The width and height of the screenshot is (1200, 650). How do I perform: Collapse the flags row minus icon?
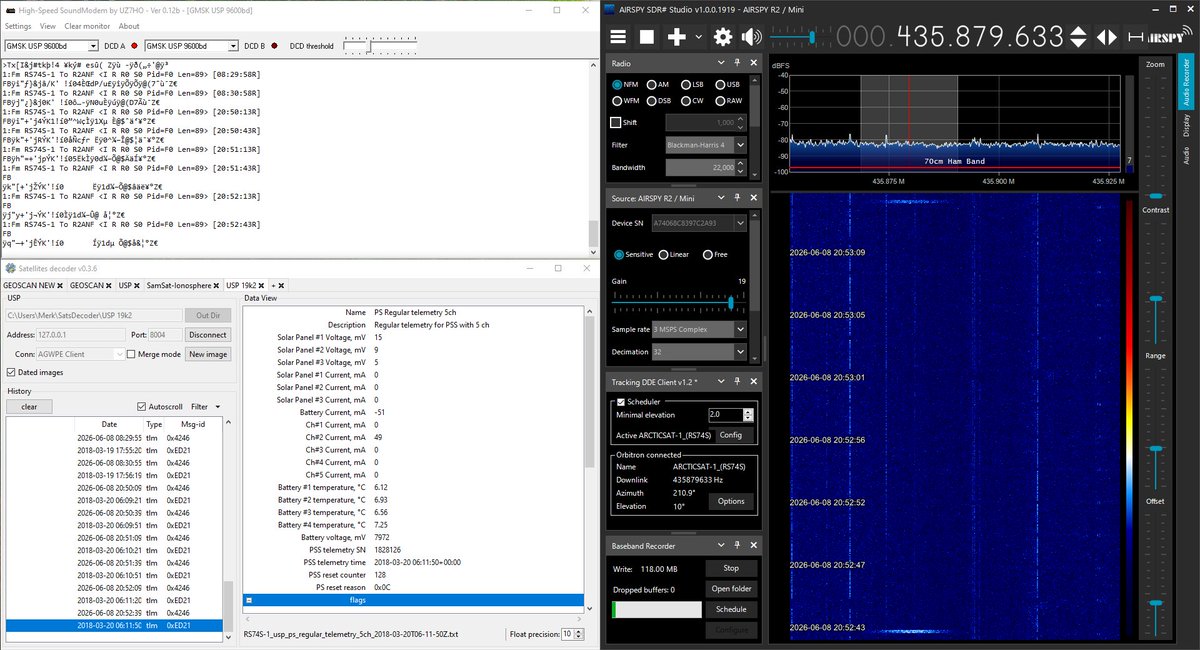coord(249,600)
